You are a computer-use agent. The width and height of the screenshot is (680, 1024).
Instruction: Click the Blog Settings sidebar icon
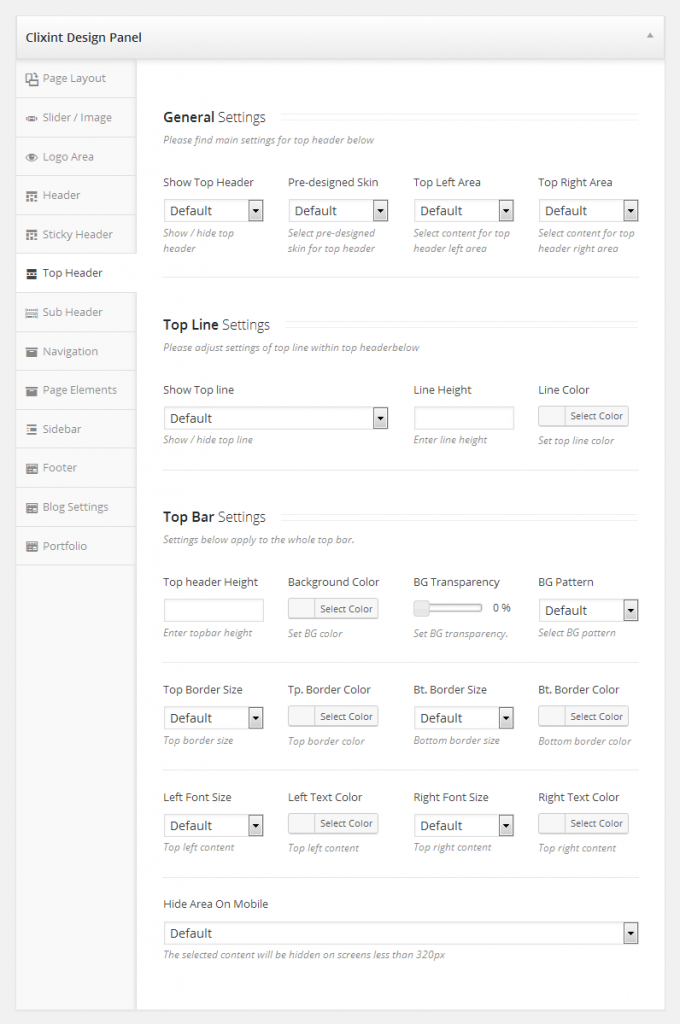[32, 508]
